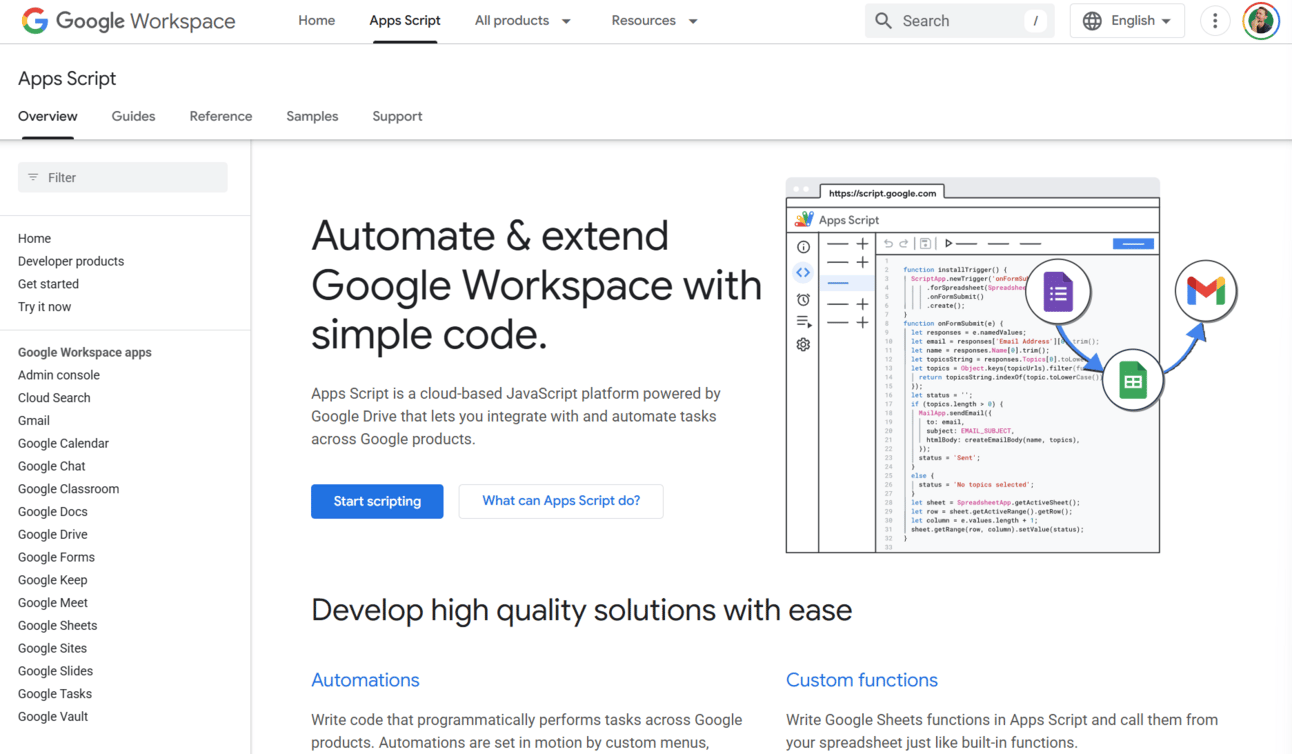1292x754 pixels.
Task: Open Google Keep in sidebar
Action: 53,580
